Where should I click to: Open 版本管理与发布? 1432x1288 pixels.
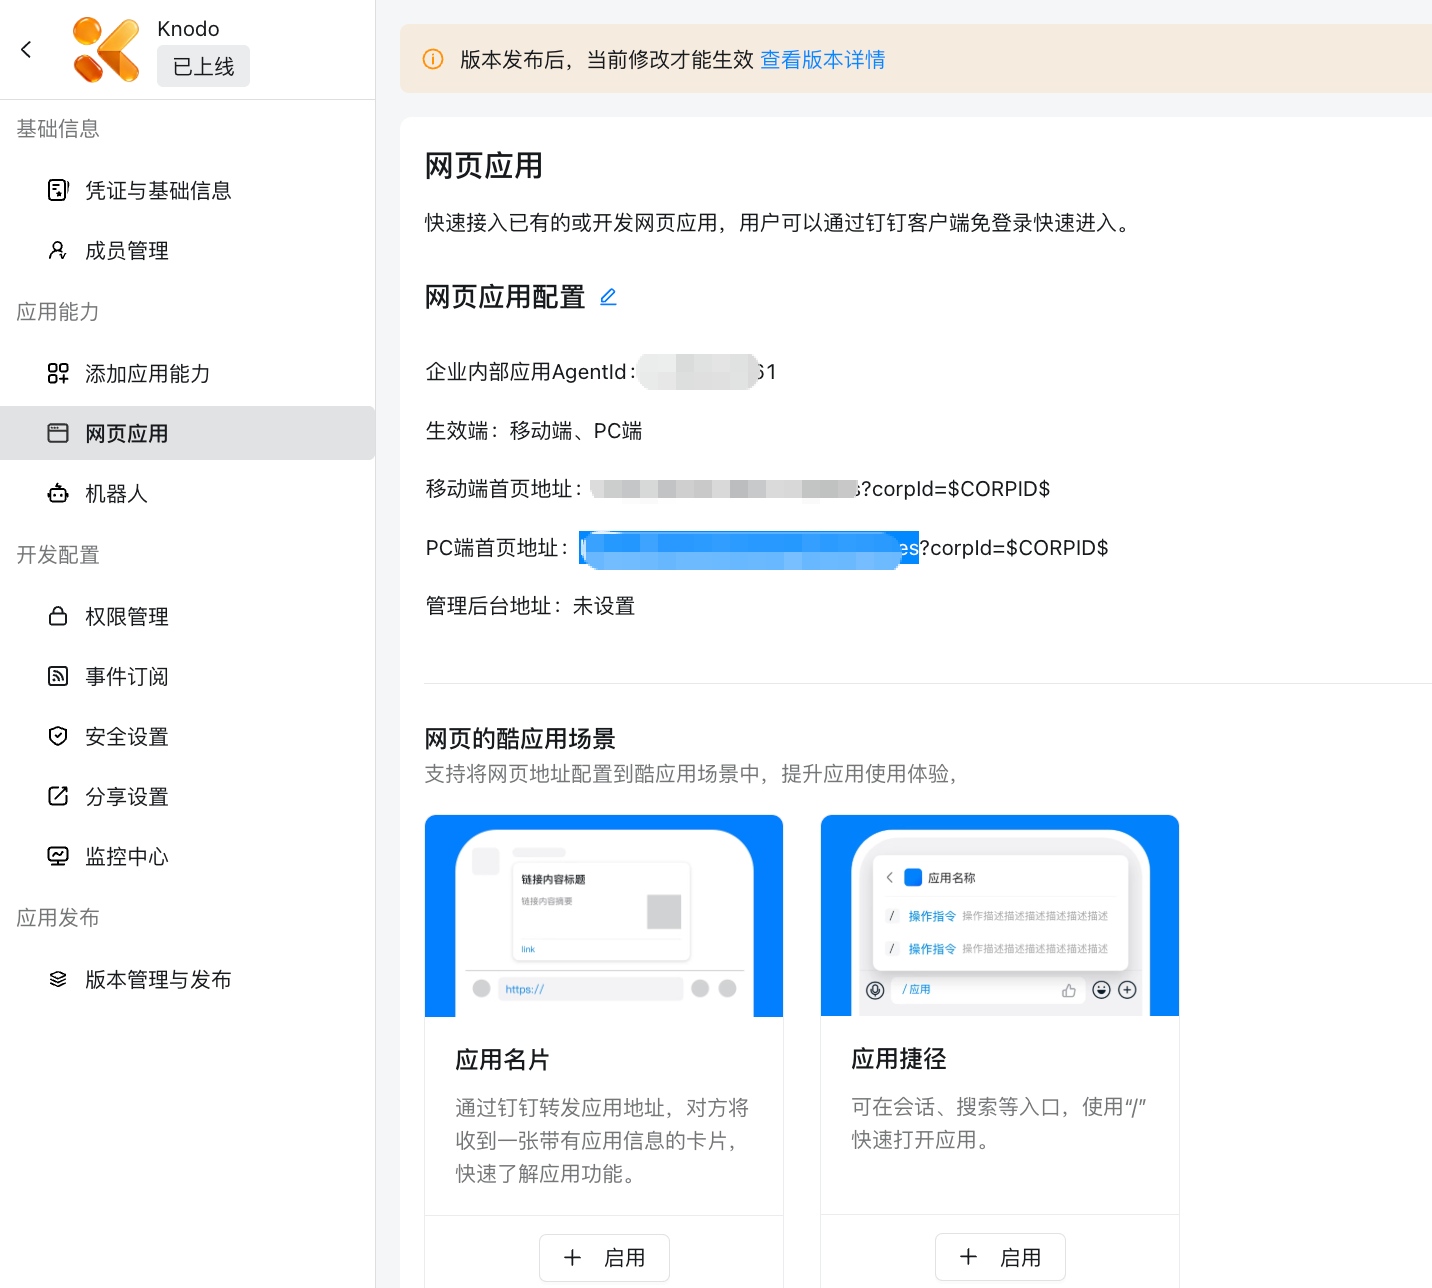pyautogui.click(x=159, y=979)
